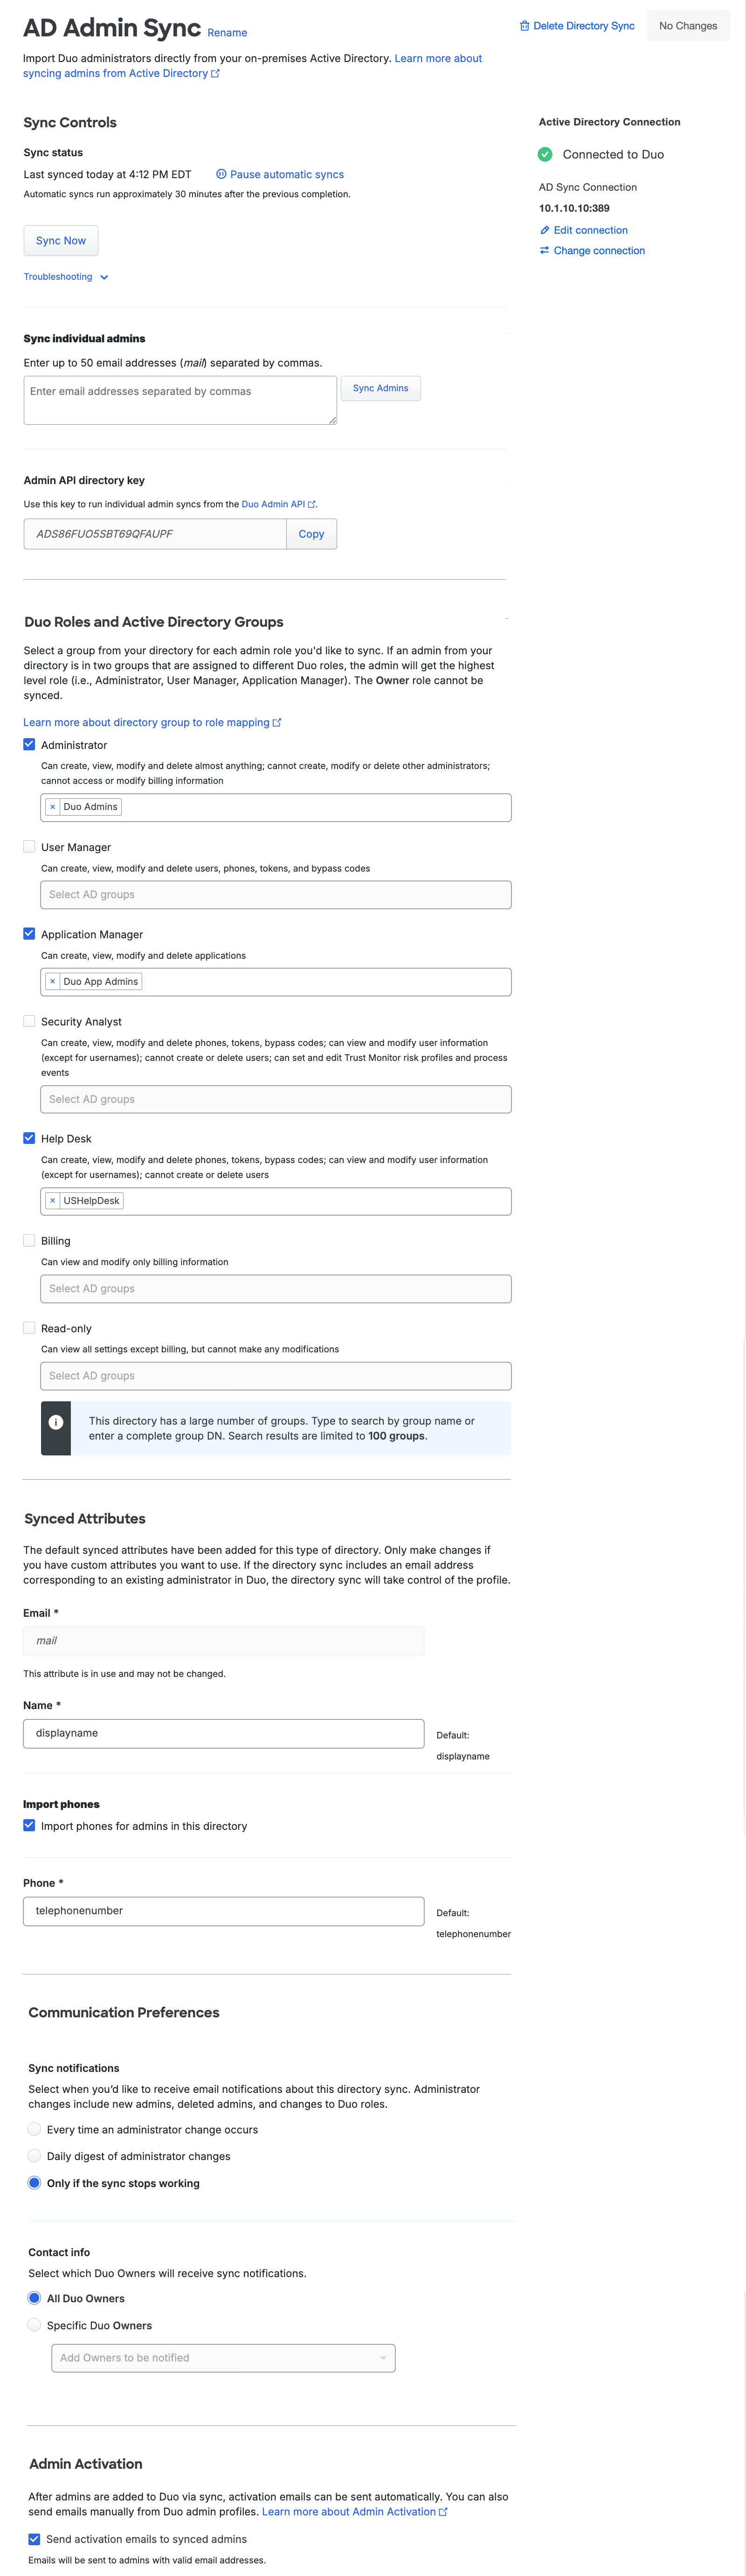Click the green connected status checkmark
The image size is (746, 2576).
(545, 154)
